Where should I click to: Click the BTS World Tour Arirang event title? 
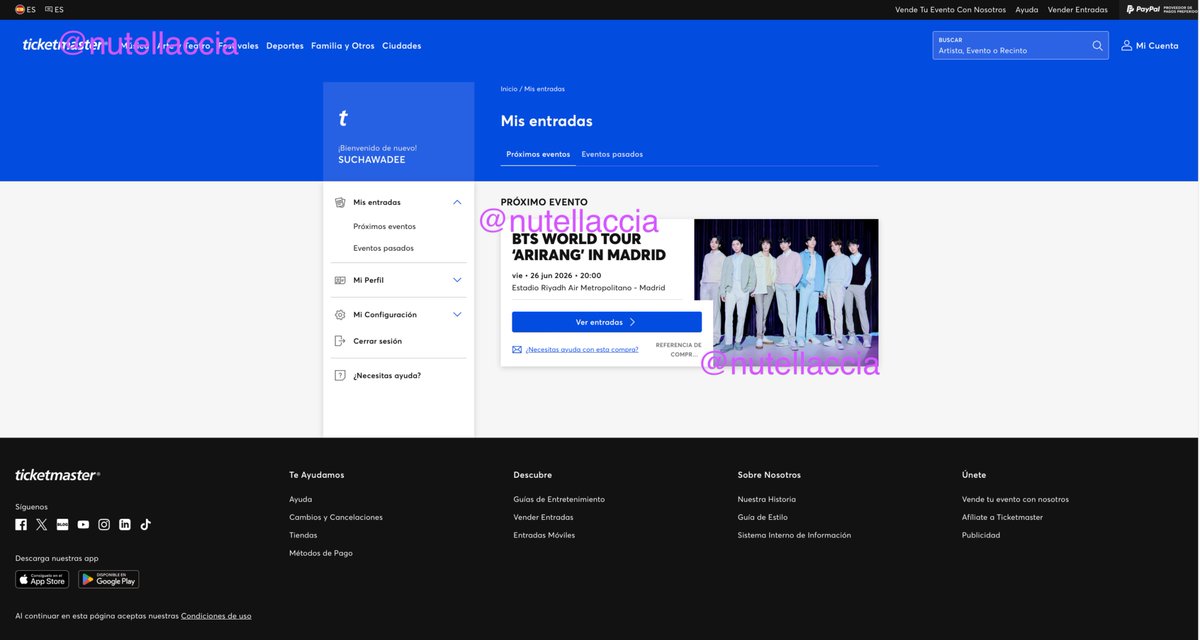click(x=589, y=247)
